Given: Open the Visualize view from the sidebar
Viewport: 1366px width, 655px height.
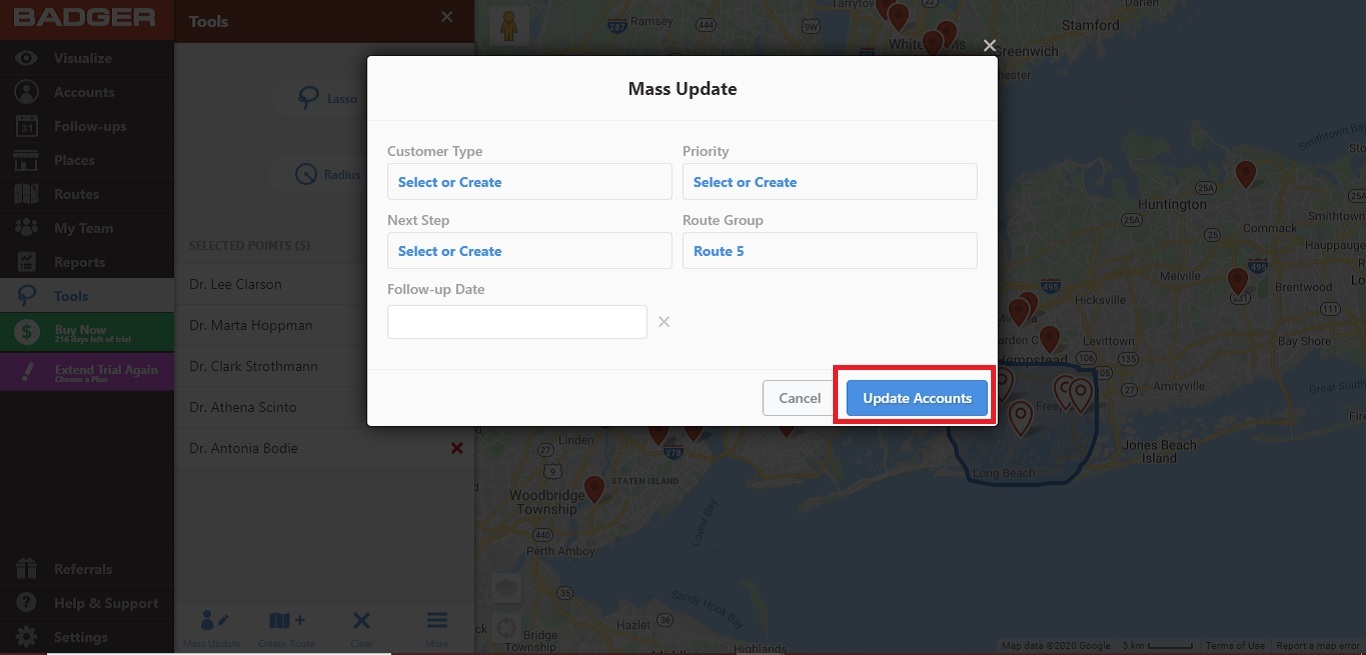Looking at the screenshot, I should [87, 58].
